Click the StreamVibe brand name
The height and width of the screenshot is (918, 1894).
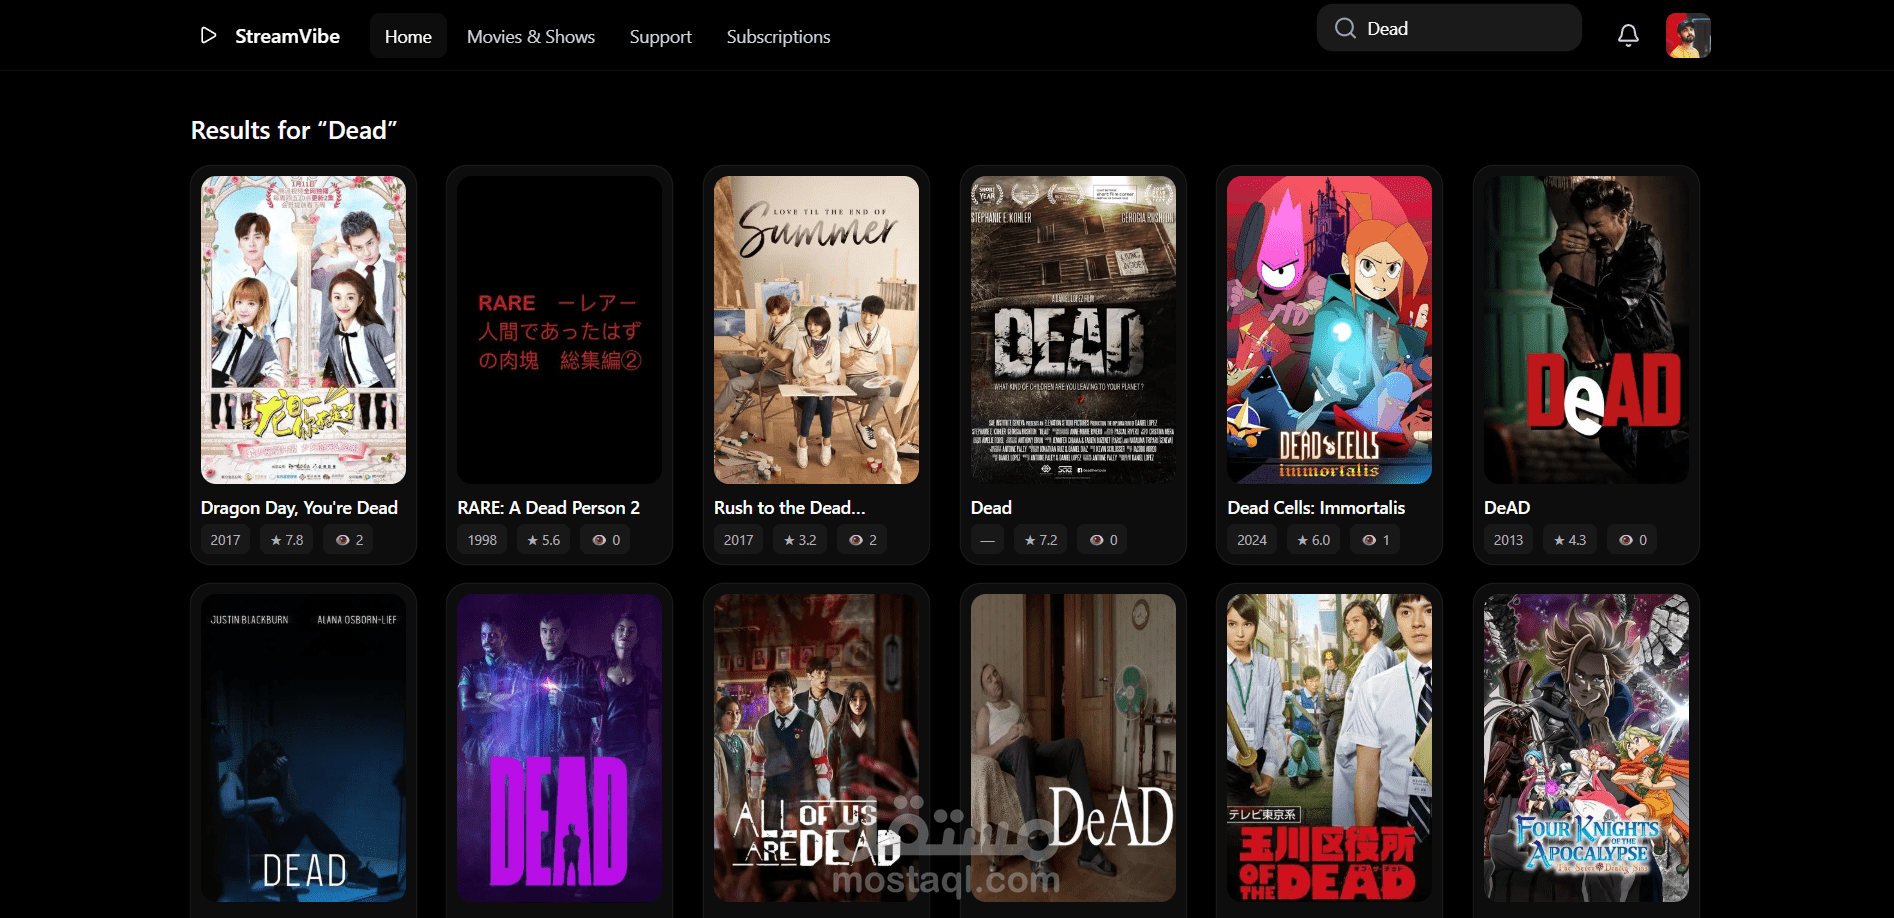tap(287, 36)
